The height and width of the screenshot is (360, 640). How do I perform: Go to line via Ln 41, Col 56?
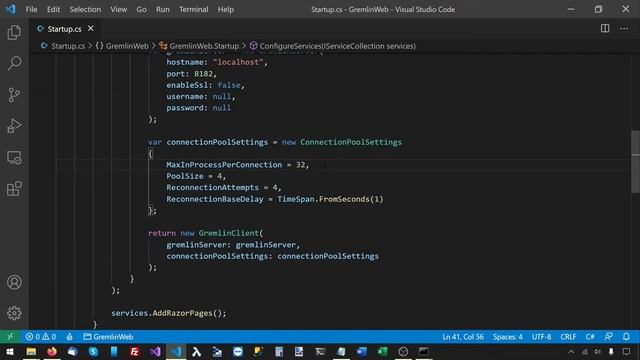(463, 337)
